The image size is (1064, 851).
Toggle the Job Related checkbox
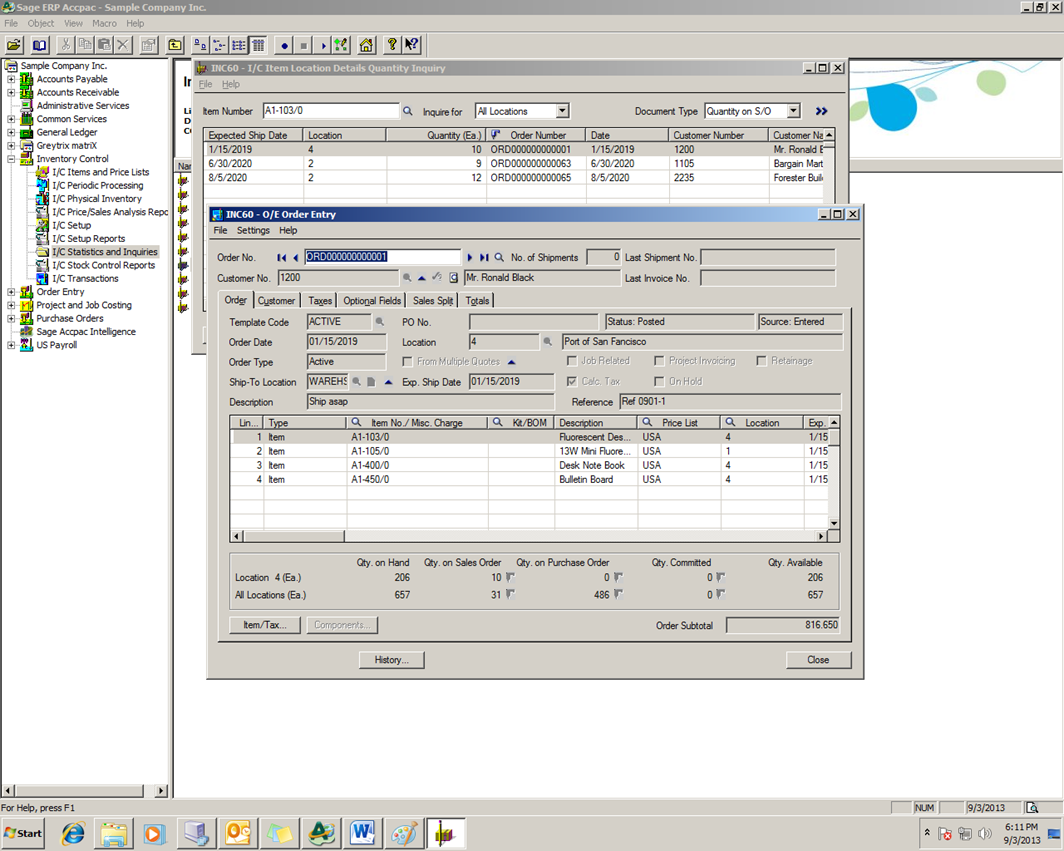tap(571, 361)
